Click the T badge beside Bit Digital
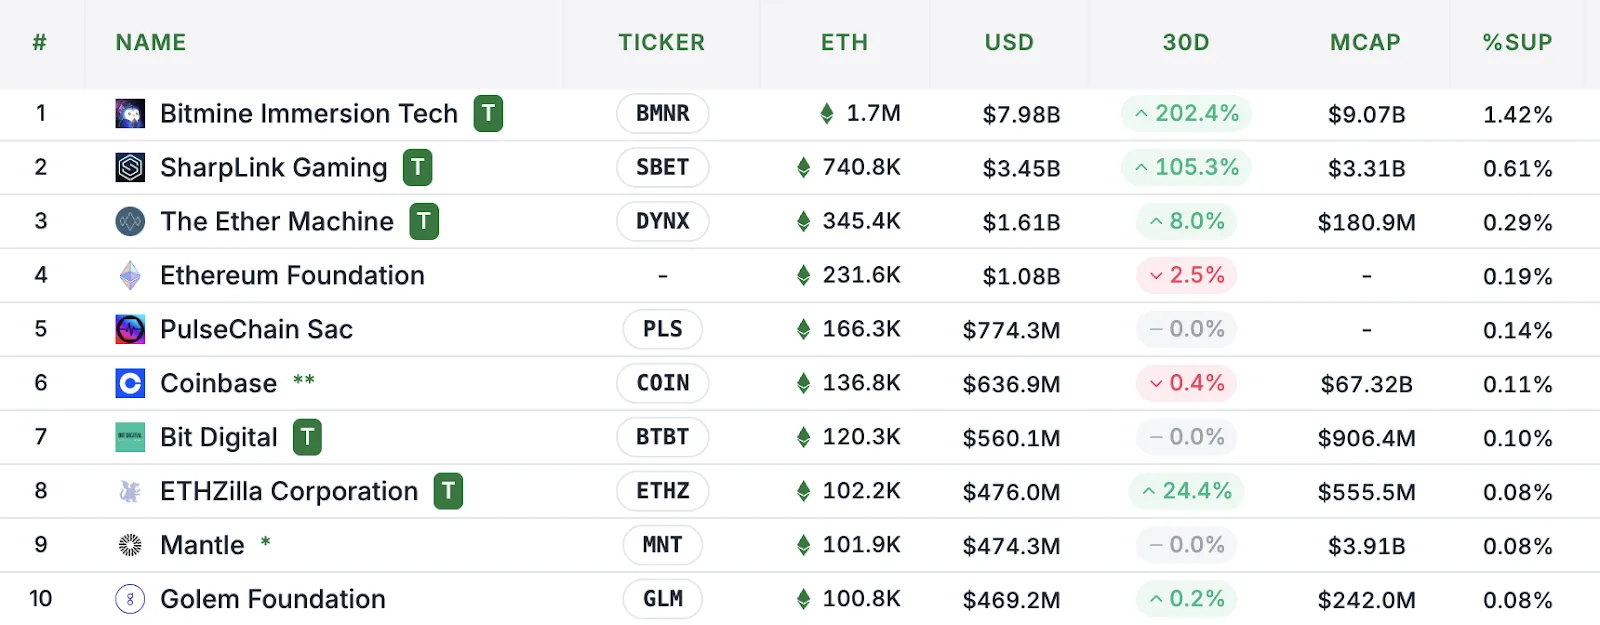 (307, 437)
